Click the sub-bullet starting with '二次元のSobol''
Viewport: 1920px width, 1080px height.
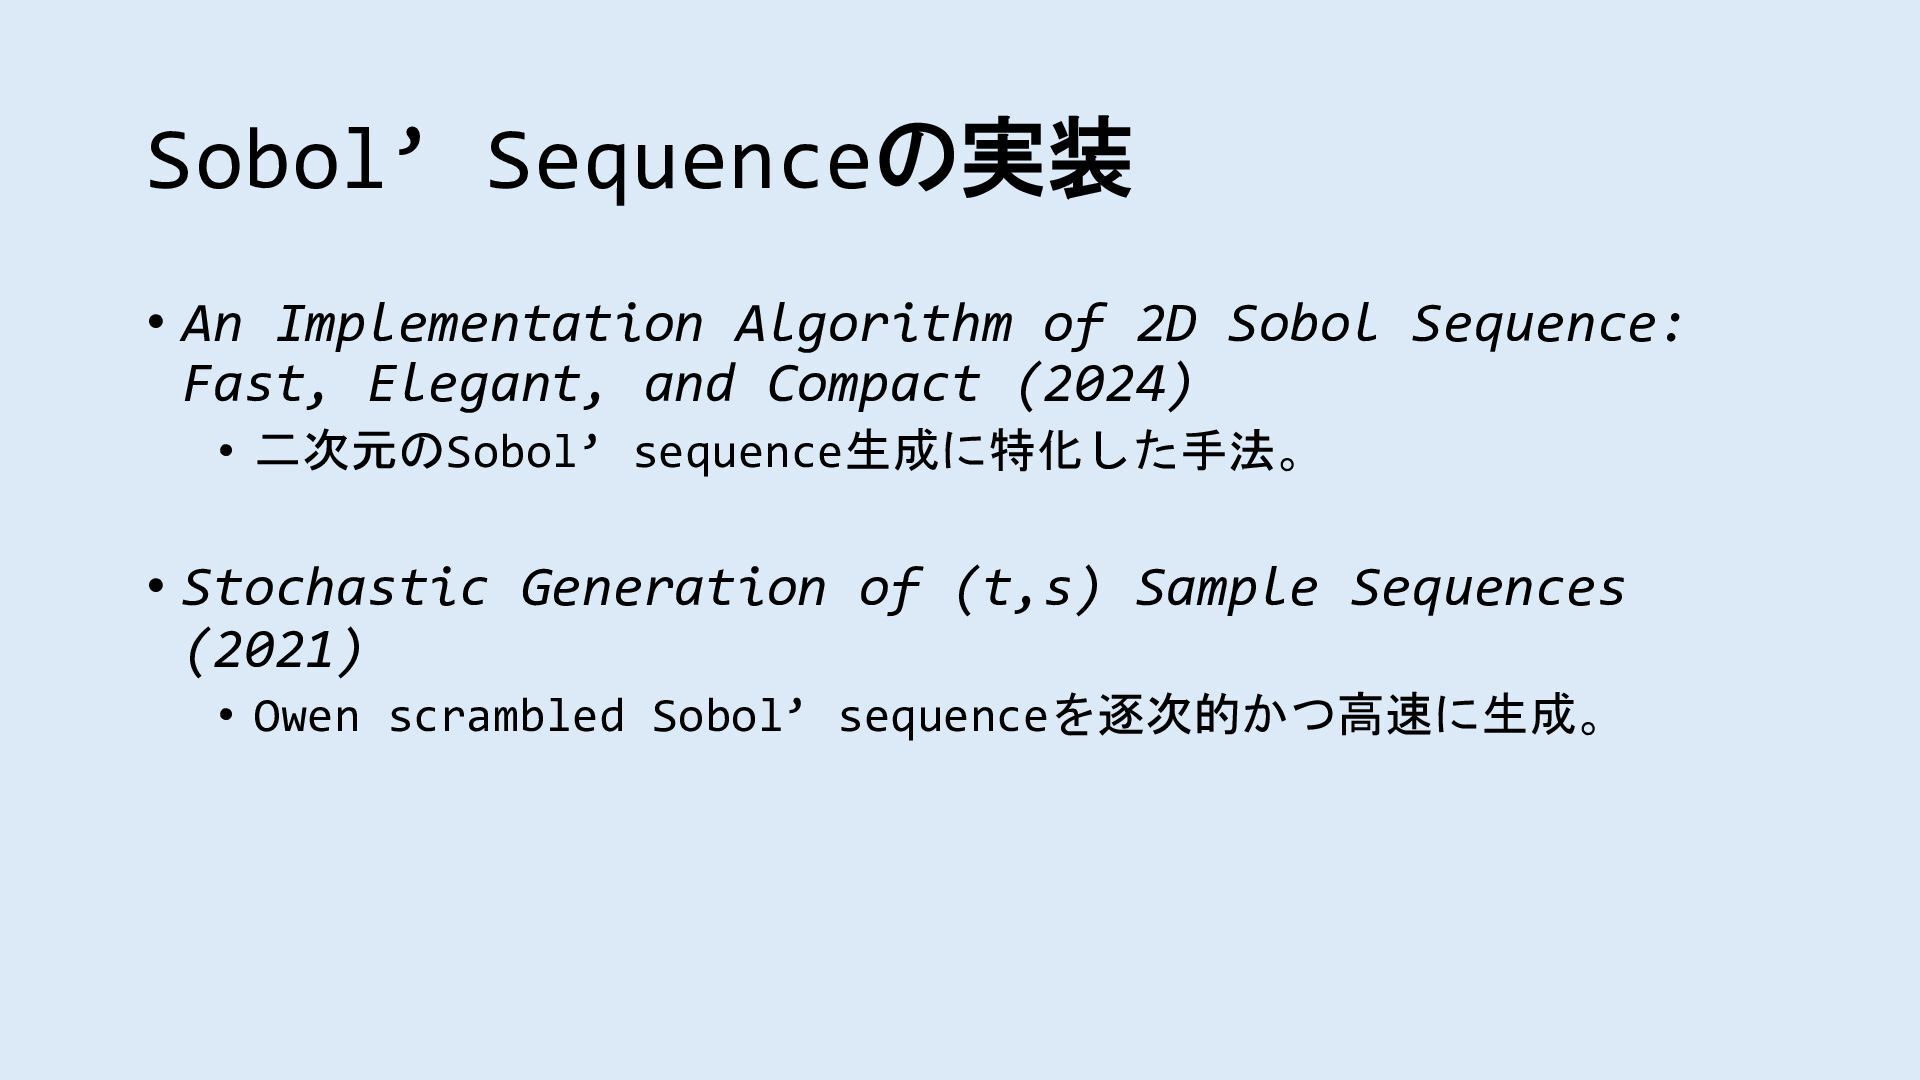tap(780, 452)
